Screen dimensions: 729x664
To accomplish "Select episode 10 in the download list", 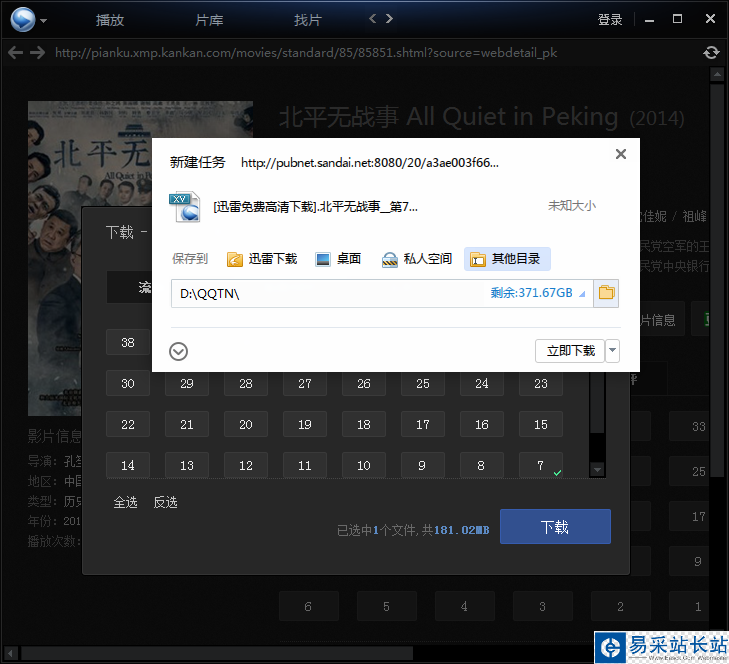I will pos(364,465).
